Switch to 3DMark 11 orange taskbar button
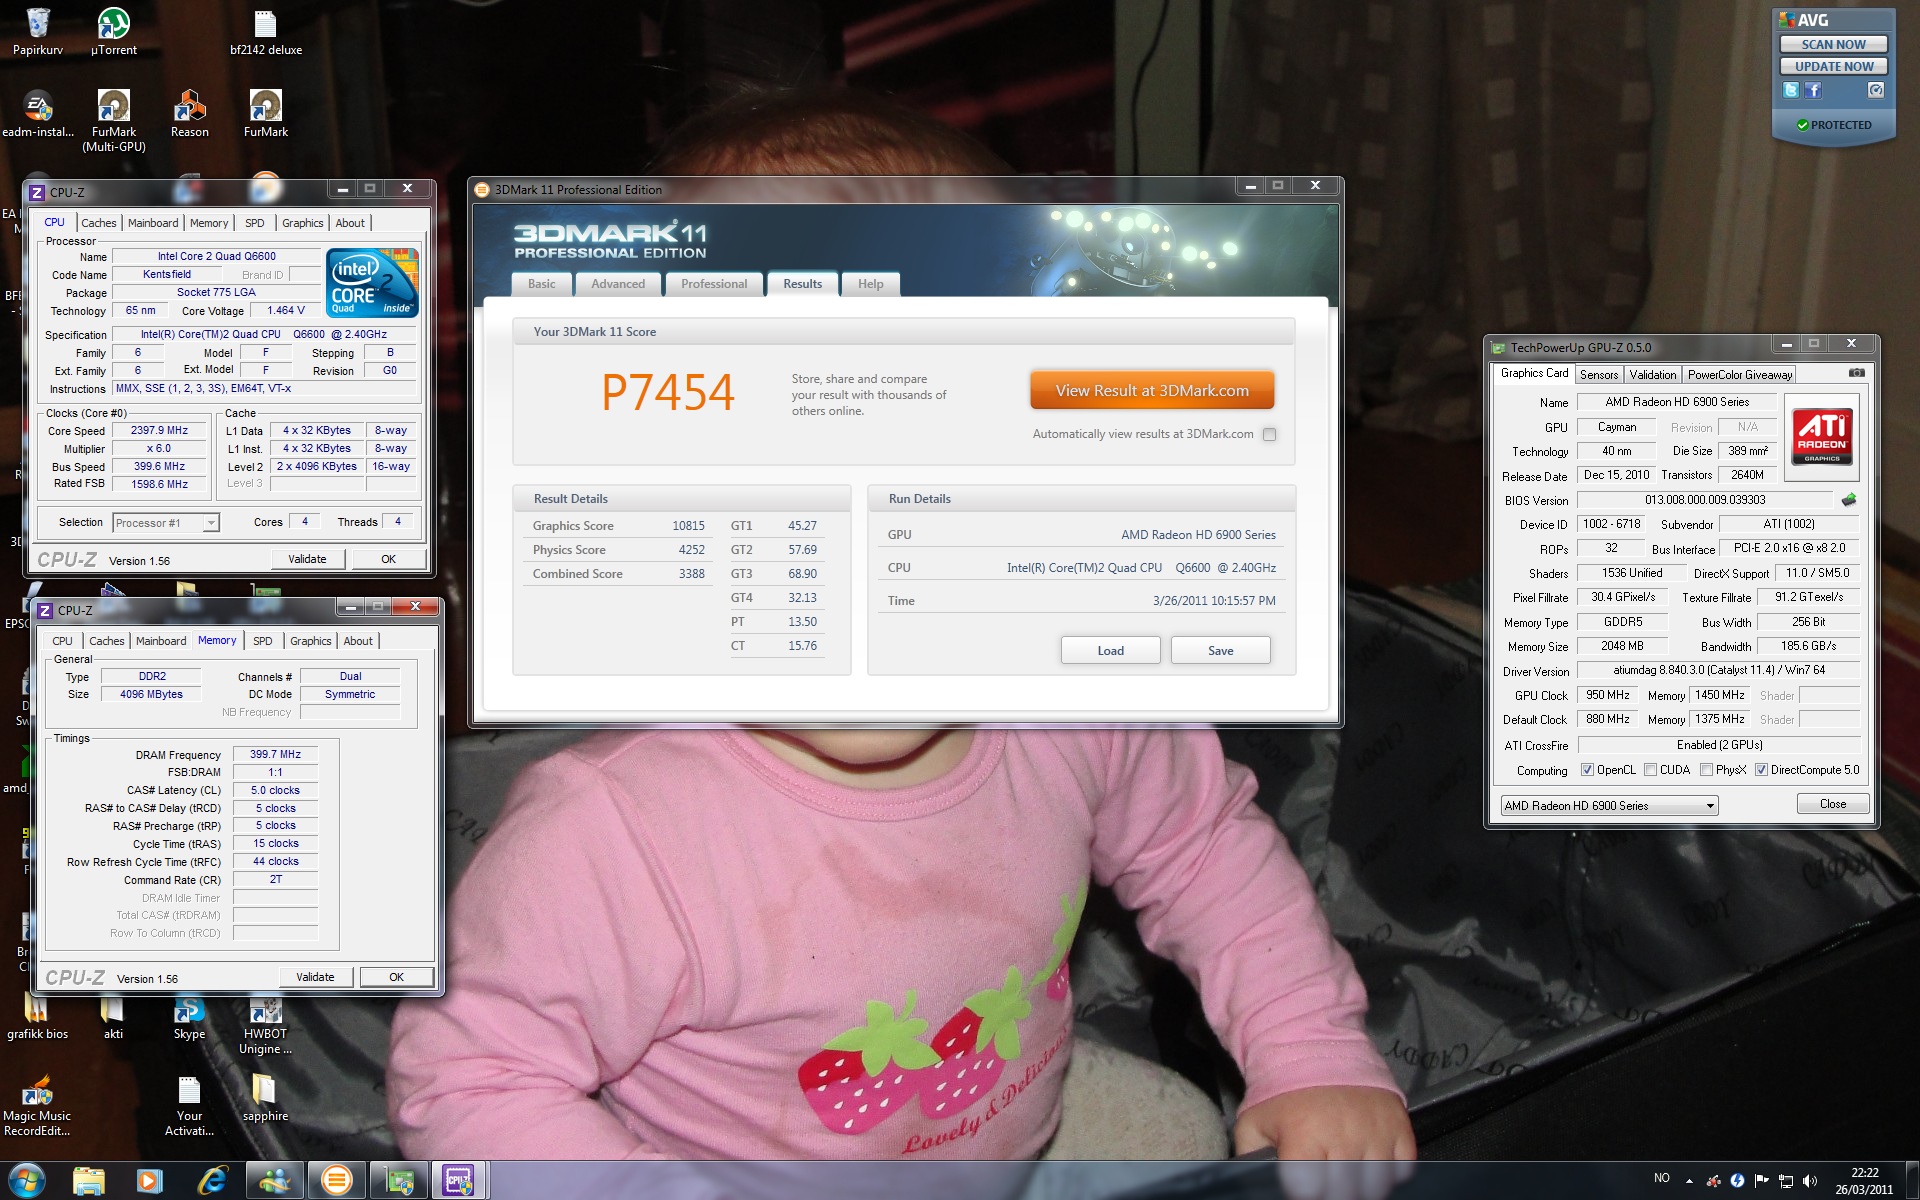Screen dimensions: 1920x1200 pyautogui.click(x=337, y=1181)
